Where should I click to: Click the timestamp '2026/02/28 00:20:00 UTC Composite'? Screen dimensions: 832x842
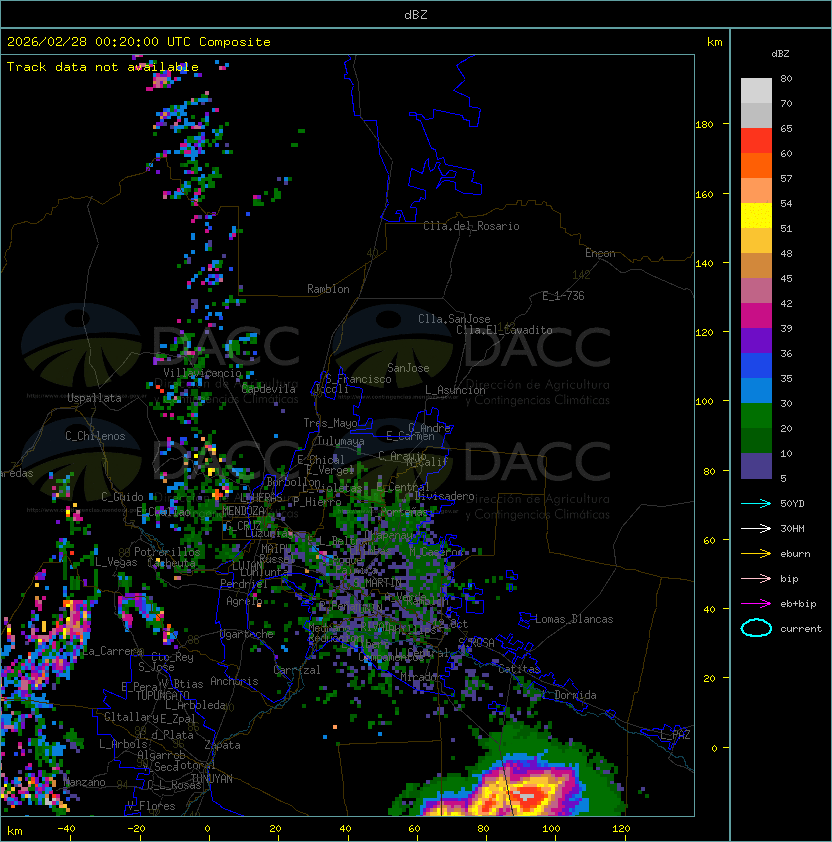139,42
